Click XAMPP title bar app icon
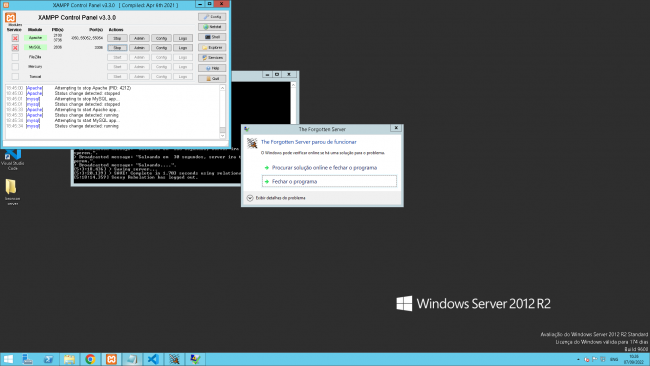 6,5
